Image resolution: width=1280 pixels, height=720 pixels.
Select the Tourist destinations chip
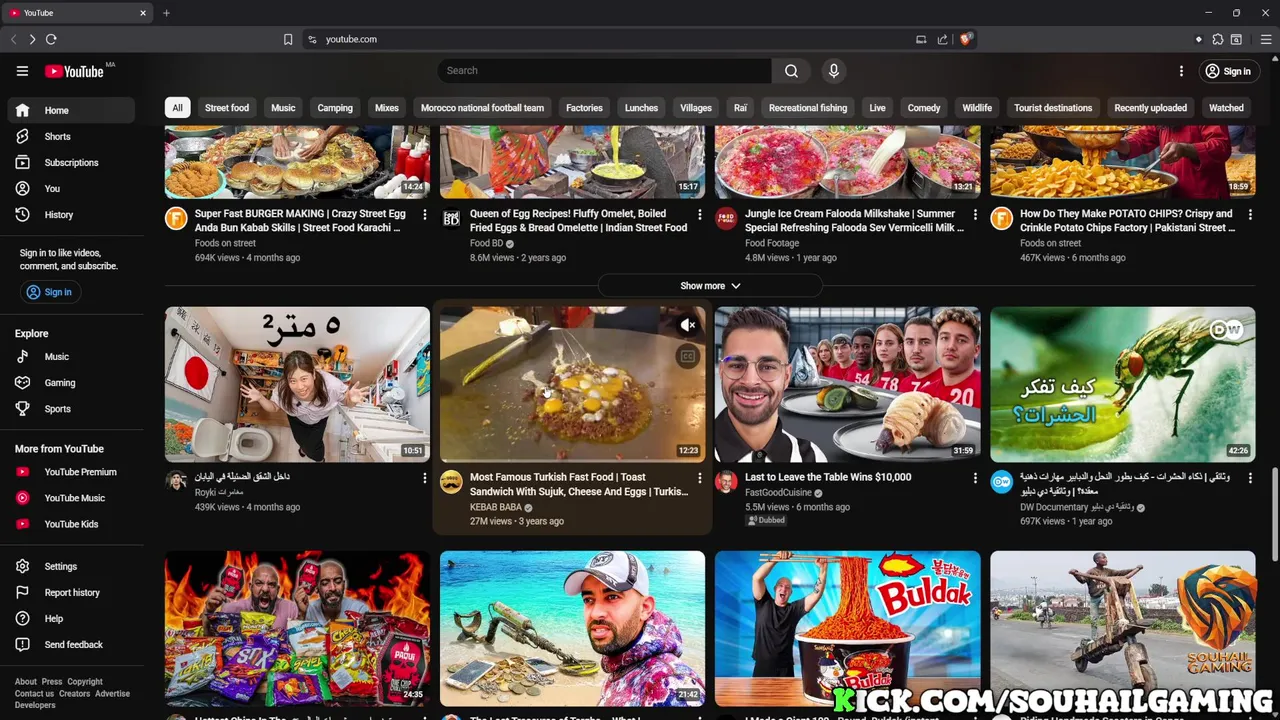pos(1053,108)
